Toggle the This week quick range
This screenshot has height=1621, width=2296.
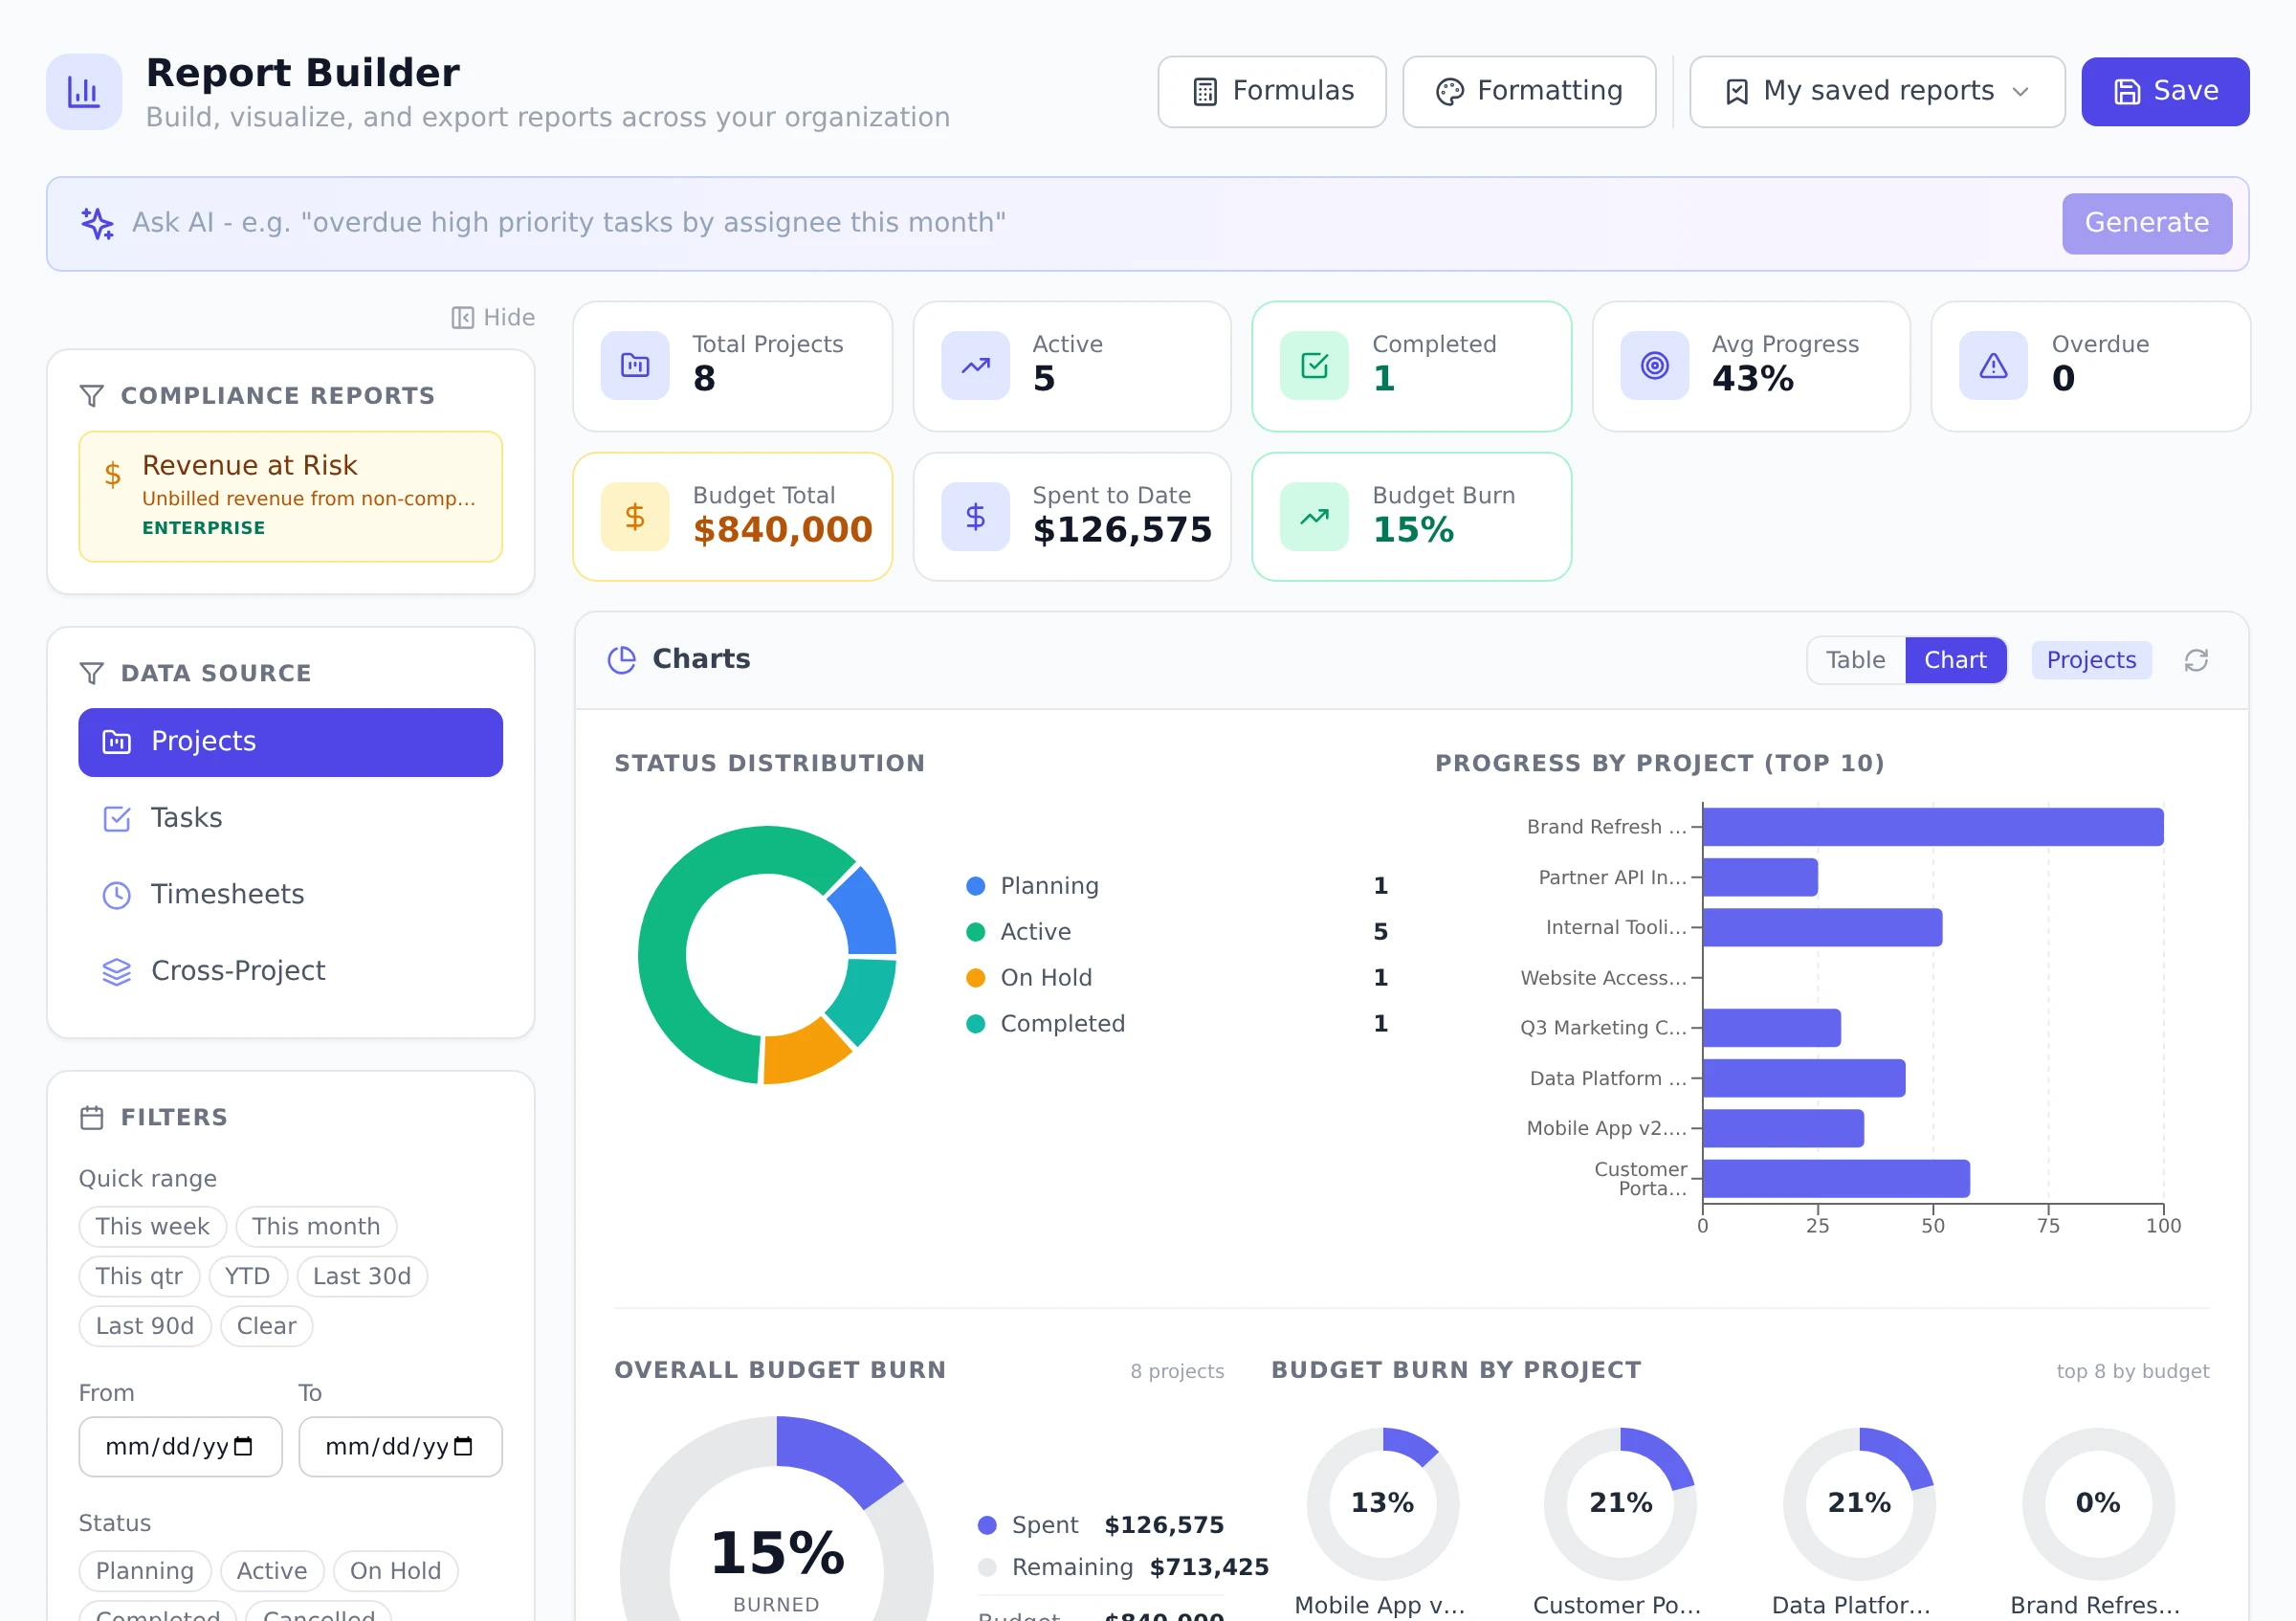coord(153,1227)
